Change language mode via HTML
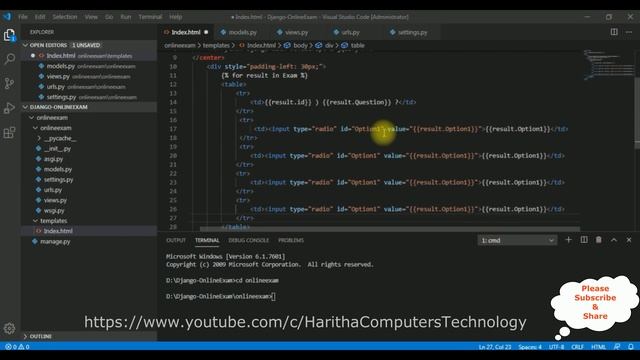Image resolution: width=640 pixels, height=360 pixels. point(599,347)
